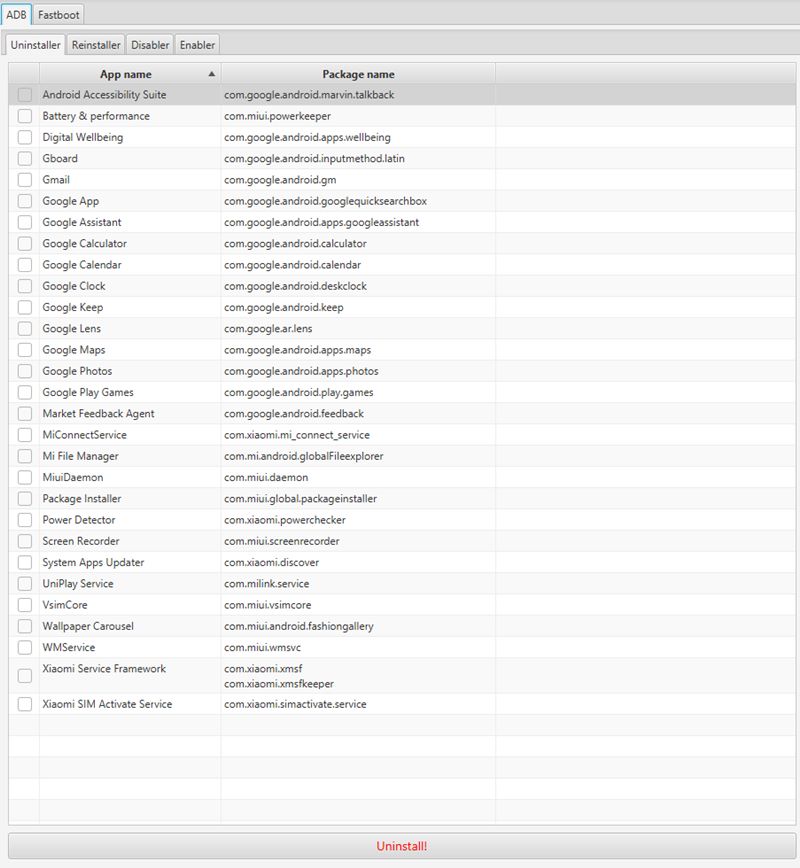
Task: Go to the Enabler tab
Action: [197, 45]
